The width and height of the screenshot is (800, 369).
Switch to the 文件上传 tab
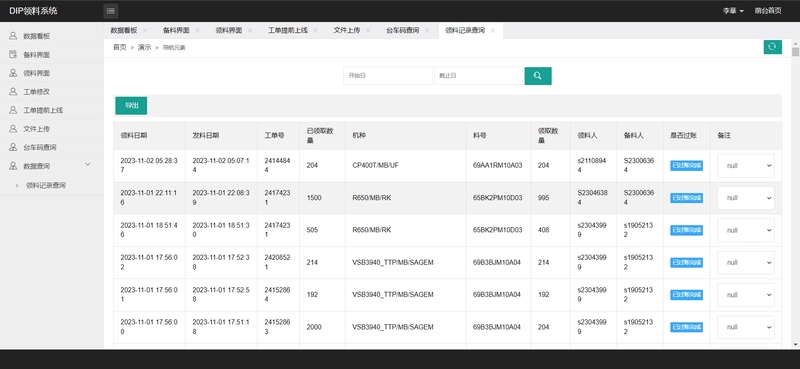(x=347, y=31)
